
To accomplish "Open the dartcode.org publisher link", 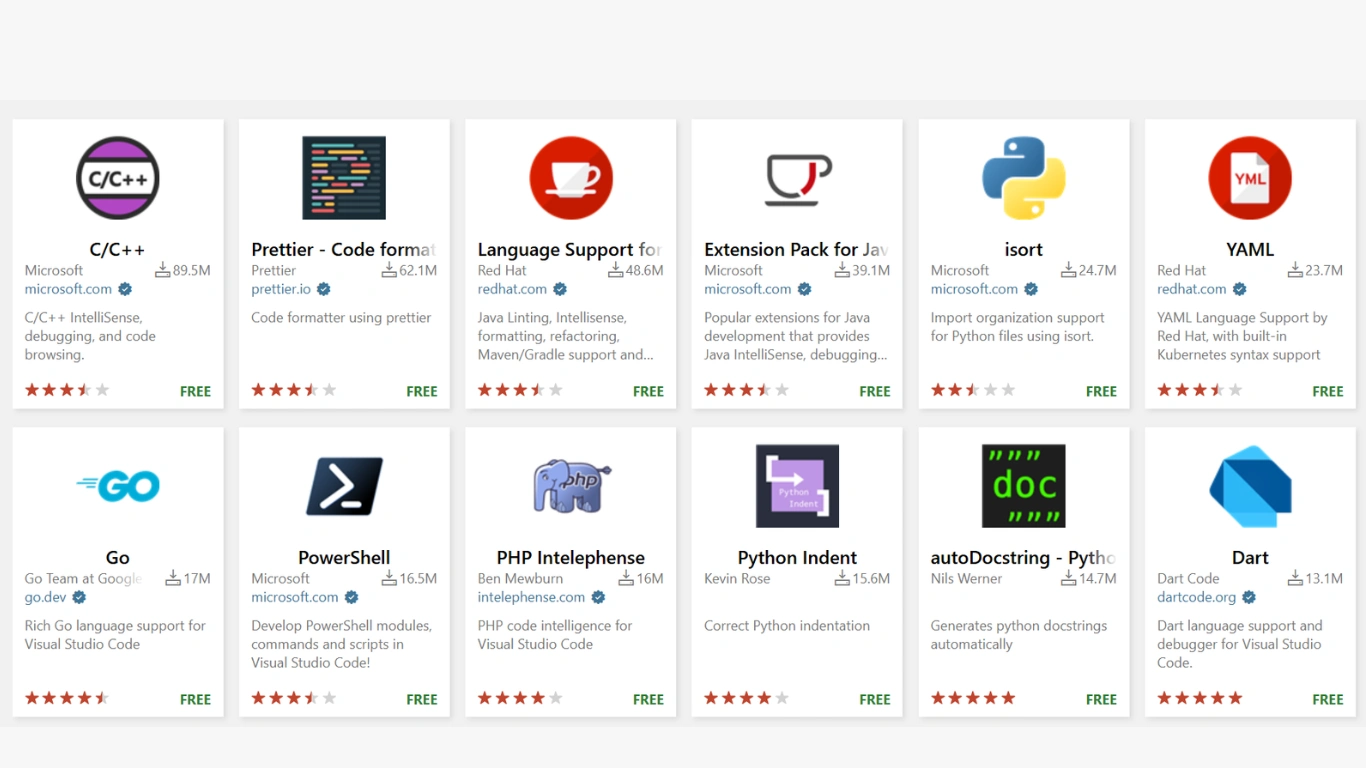I will point(1197,597).
